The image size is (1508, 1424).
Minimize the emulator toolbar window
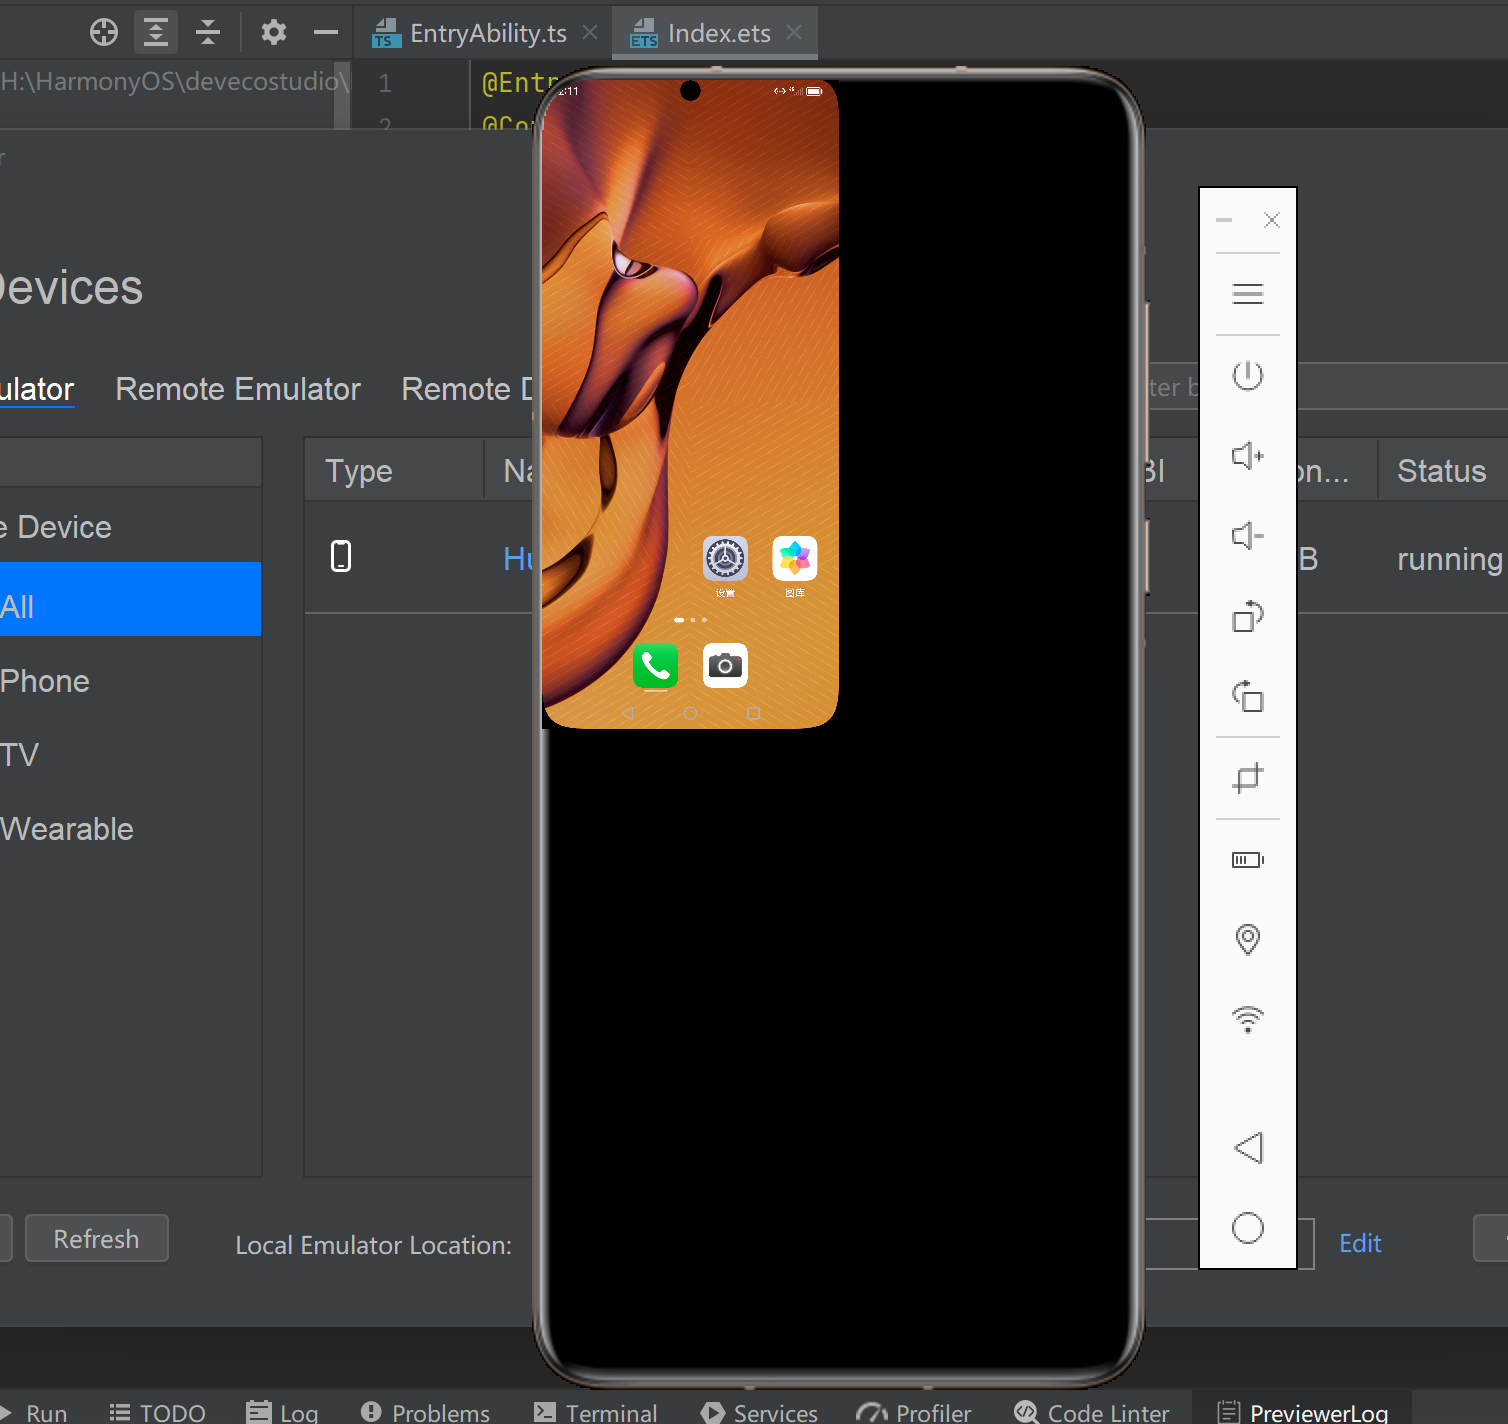(1224, 220)
